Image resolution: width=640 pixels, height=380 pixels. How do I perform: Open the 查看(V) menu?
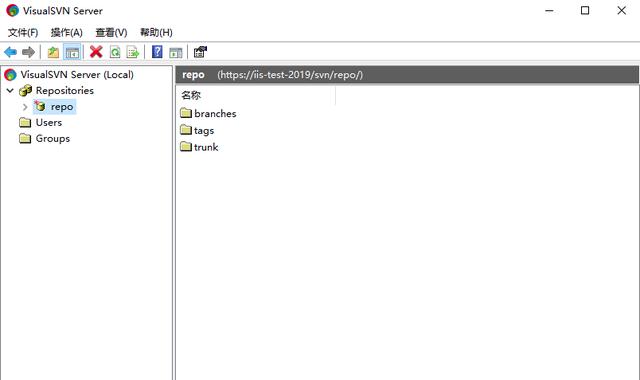click(111, 32)
